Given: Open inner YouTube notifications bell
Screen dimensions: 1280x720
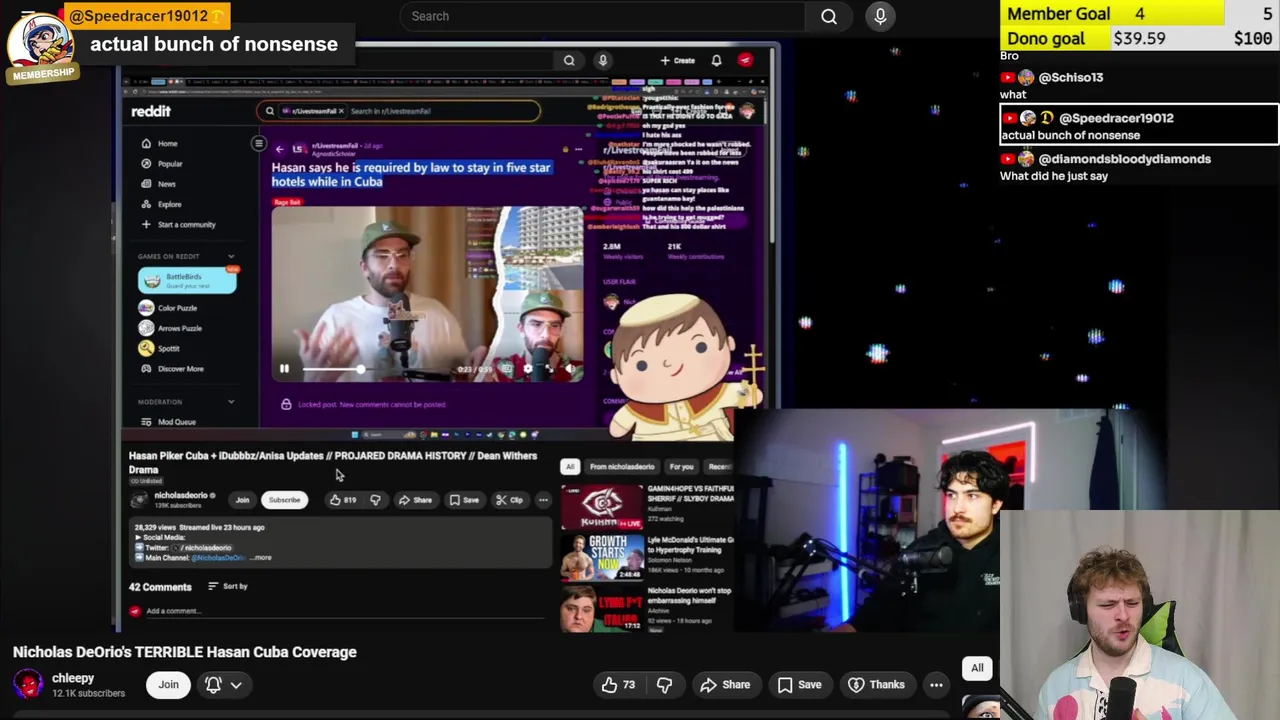Looking at the screenshot, I should 716,60.
